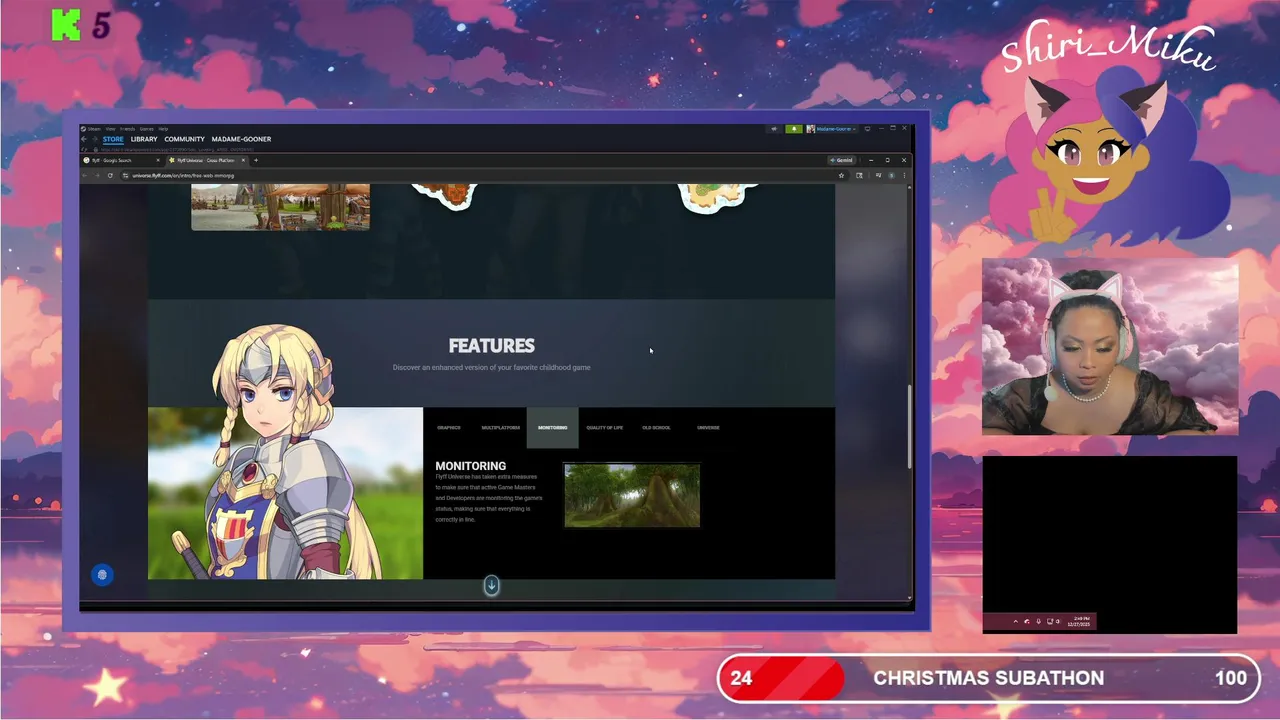Click the forest monitoring screenshot thumbnail
The height and width of the screenshot is (720, 1280).
coord(632,495)
